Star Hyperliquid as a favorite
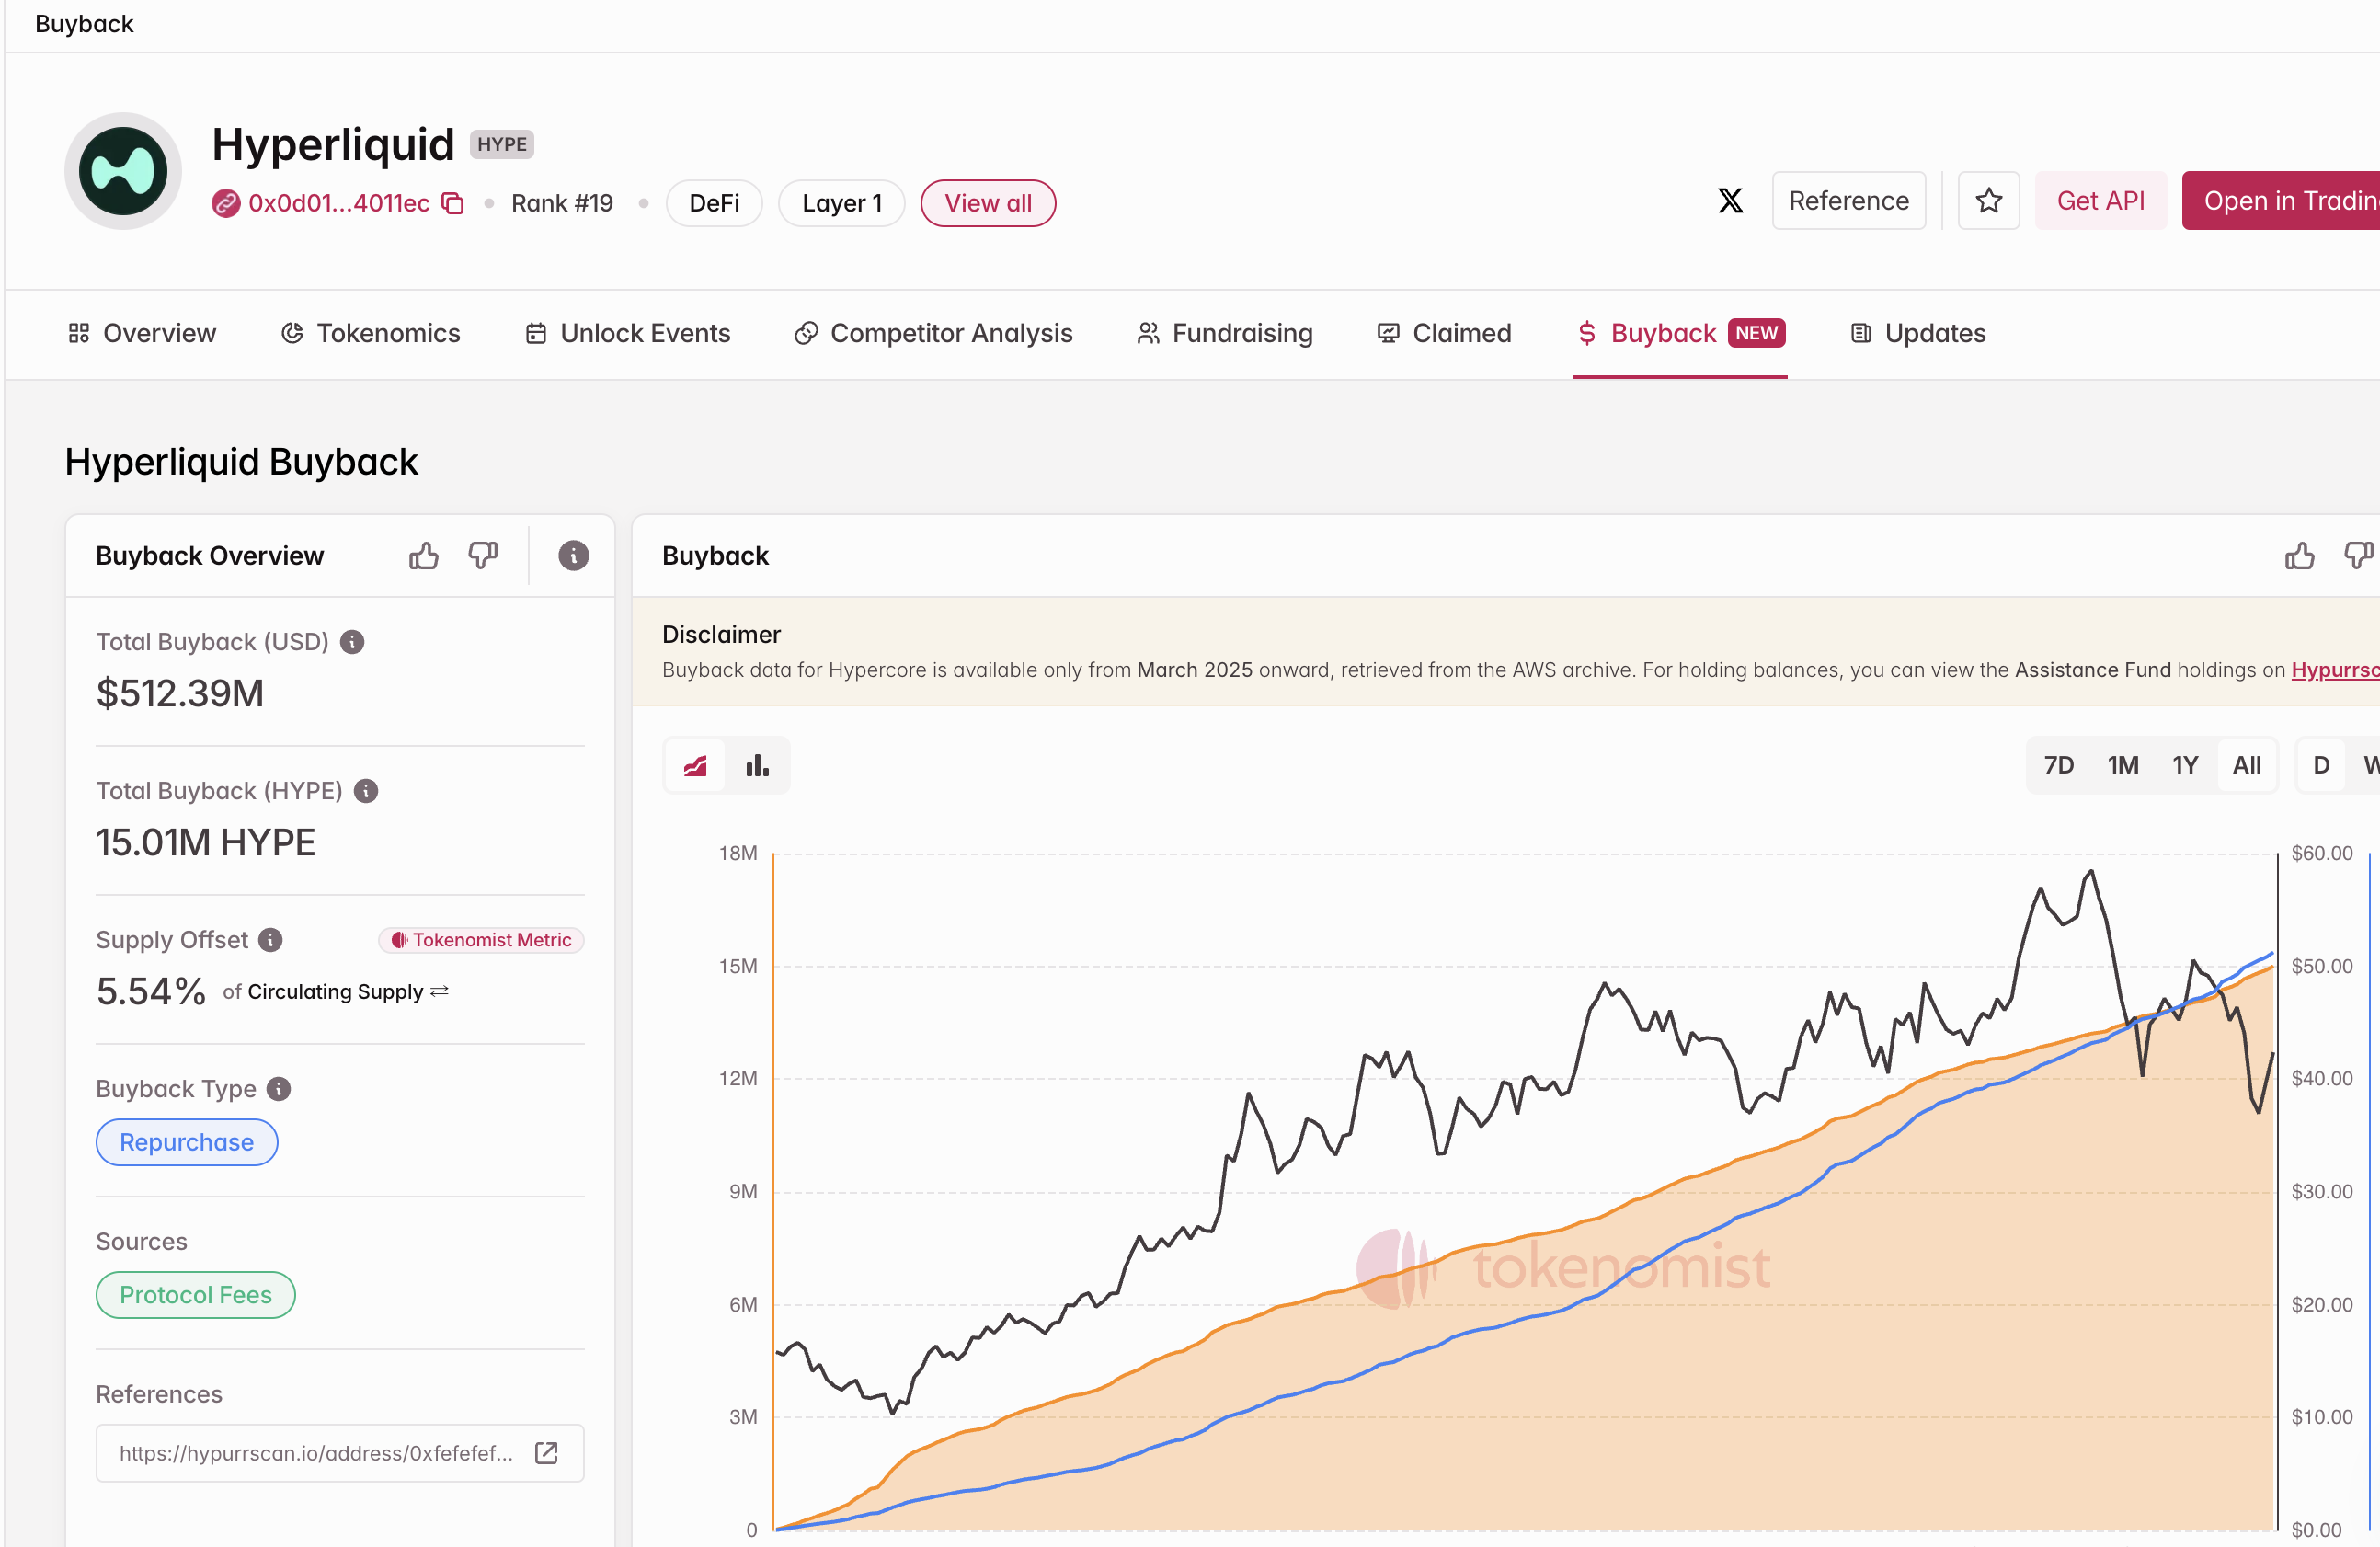 pyautogui.click(x=1988, y=200)
